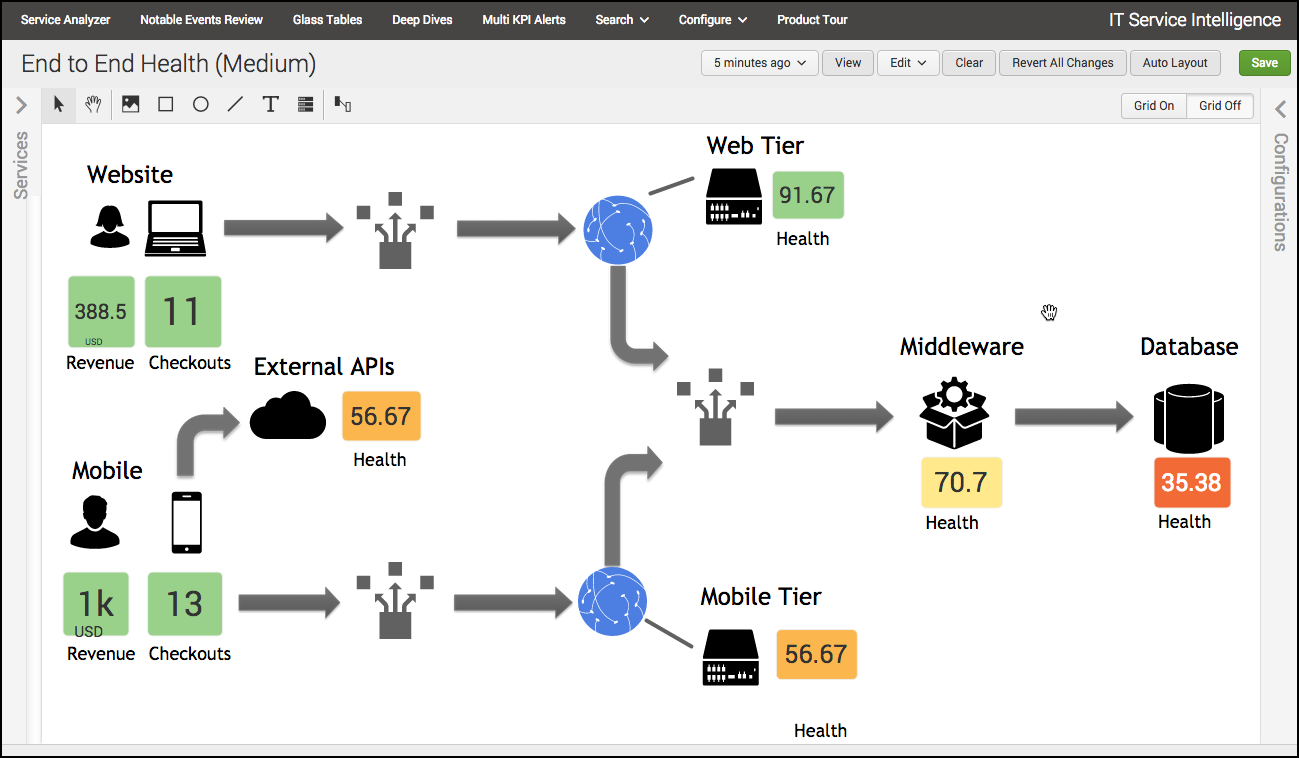Screen dimensions: 1299x758
Task: Open the ad hoc search widget tool
Action: tap(304, 104)
